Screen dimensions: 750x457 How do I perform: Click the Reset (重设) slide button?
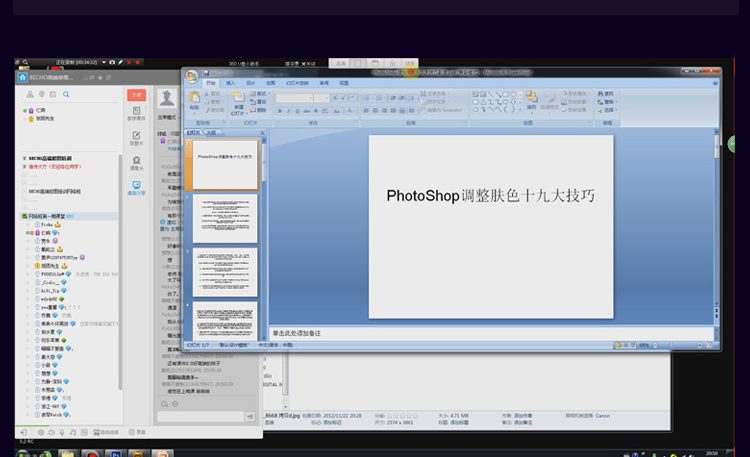coord(258,102)
